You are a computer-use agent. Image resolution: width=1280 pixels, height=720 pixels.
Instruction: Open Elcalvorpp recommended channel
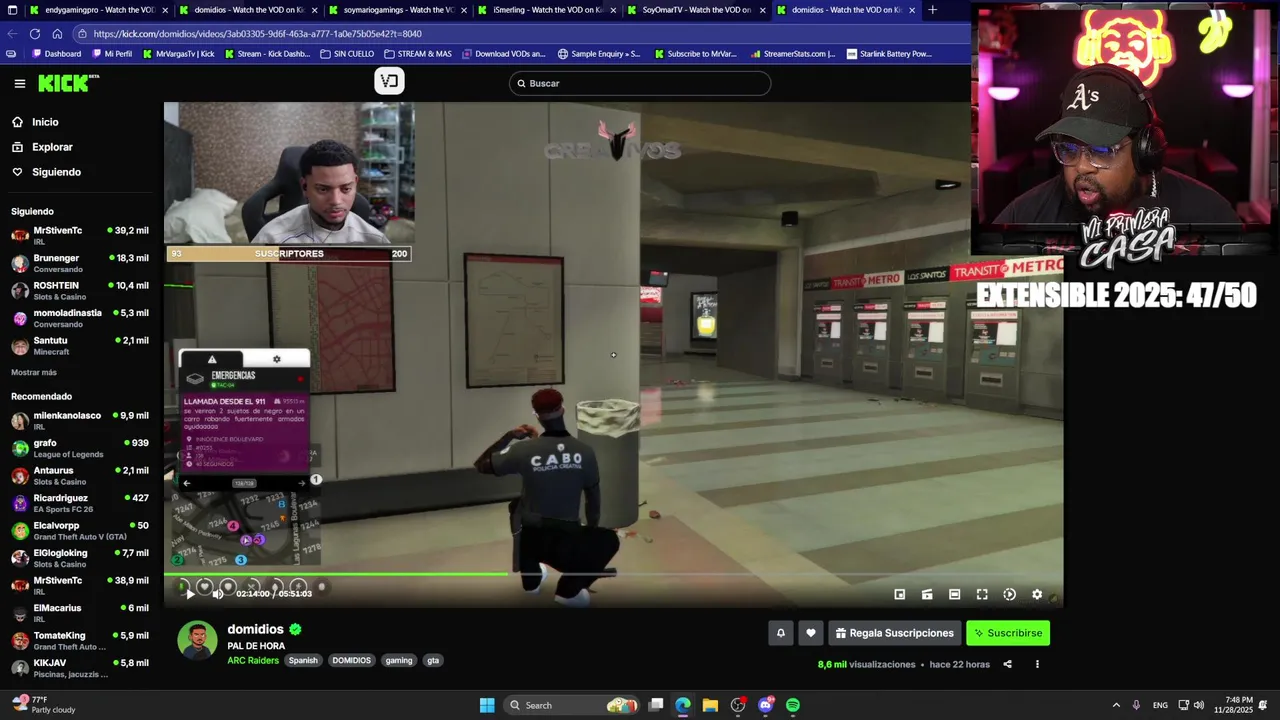[80, 530]
